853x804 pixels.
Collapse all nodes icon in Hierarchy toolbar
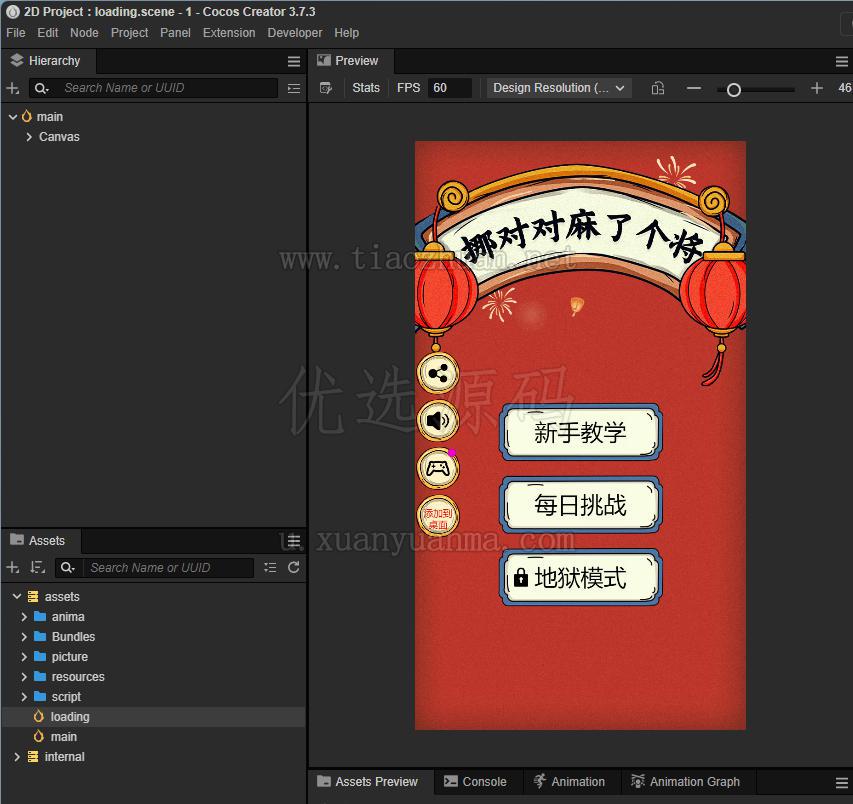[x=294, y=88]
